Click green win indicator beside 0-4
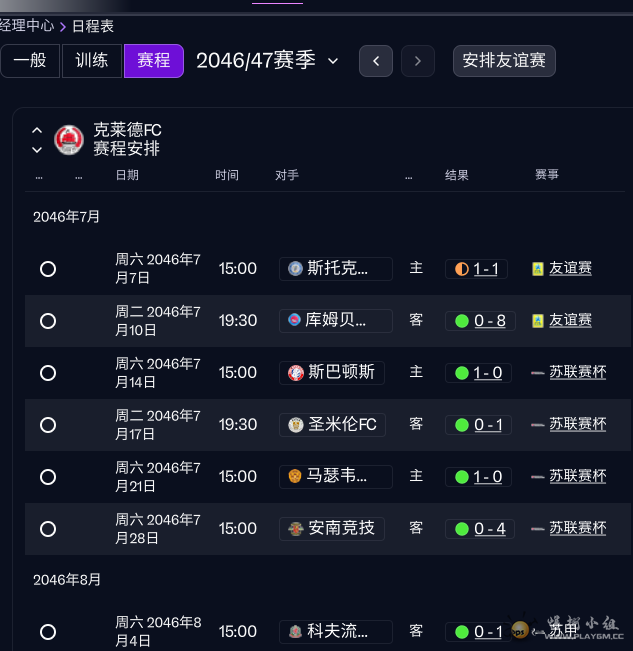The height and width of the screenshot is (651, 633). click(x=462, y=529)
